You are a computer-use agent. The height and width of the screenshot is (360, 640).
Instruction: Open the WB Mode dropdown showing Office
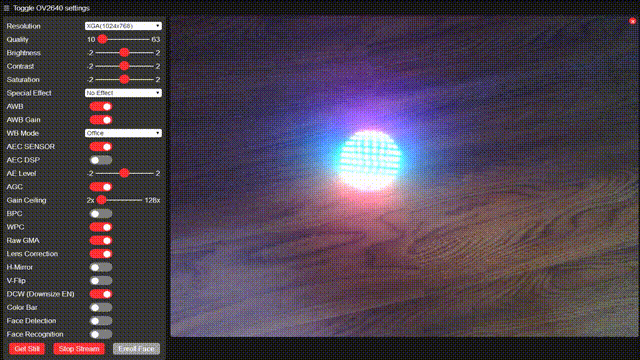[x=123, y=133]
